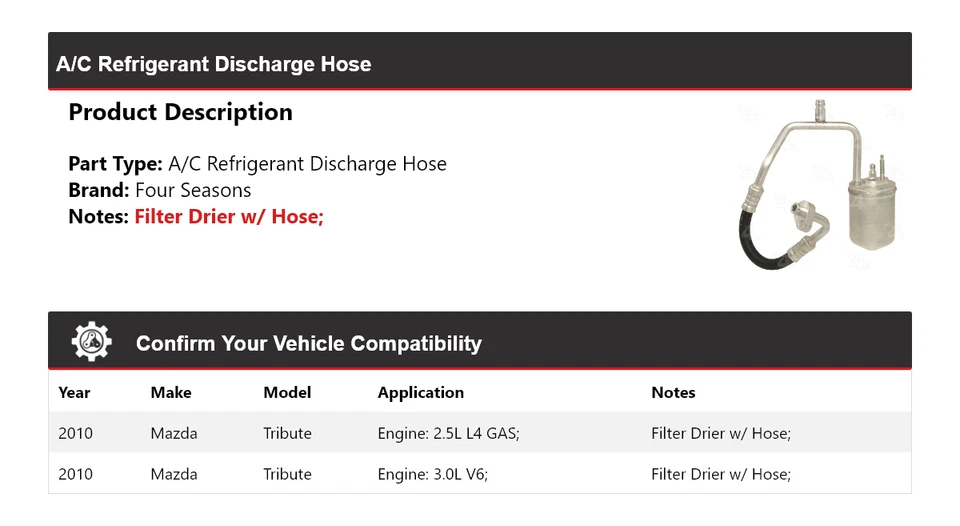The height and width of the screenshot is (526, 960).
Task: Open the product photo of the hose assembly
Action: [x=820, y=187]
